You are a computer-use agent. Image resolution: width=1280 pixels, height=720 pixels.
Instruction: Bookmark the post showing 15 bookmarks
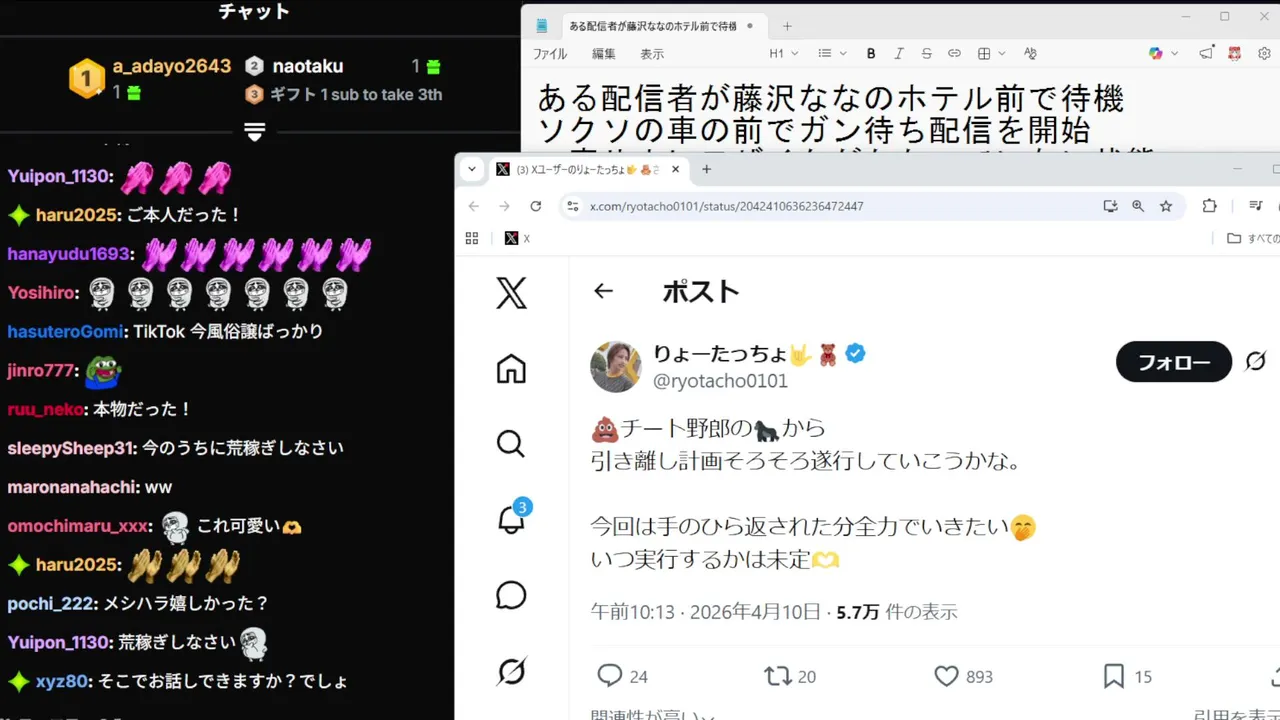click(x=1113, y=676)
